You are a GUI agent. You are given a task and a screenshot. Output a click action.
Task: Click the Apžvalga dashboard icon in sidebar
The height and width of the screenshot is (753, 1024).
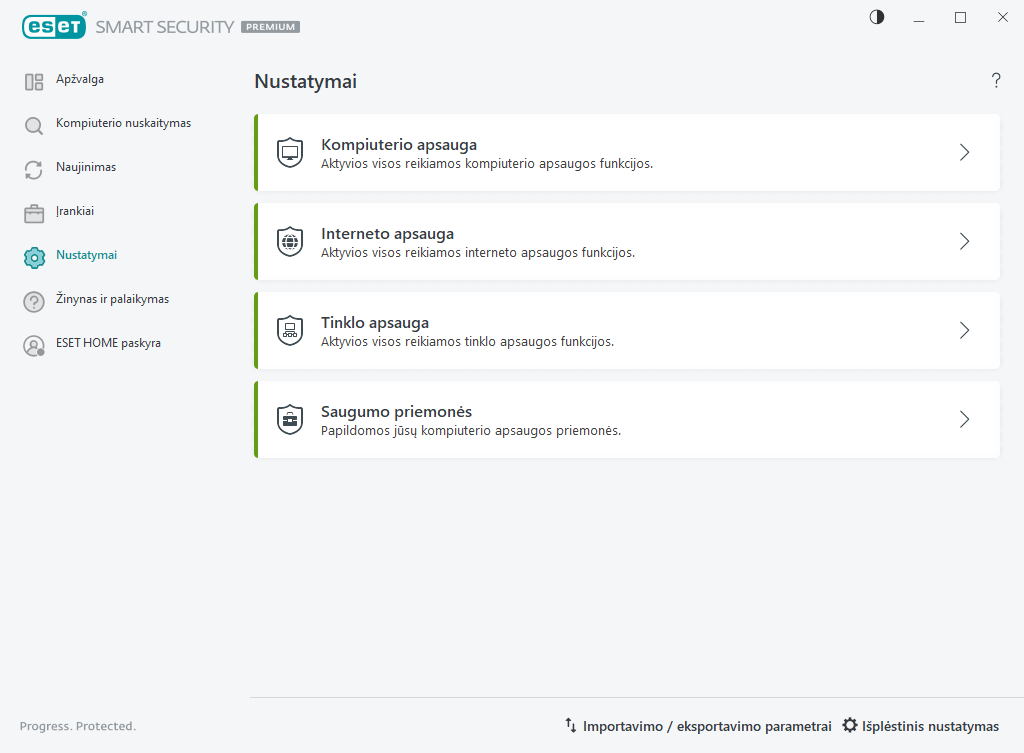pyautogui.click(x=34, y=82)
